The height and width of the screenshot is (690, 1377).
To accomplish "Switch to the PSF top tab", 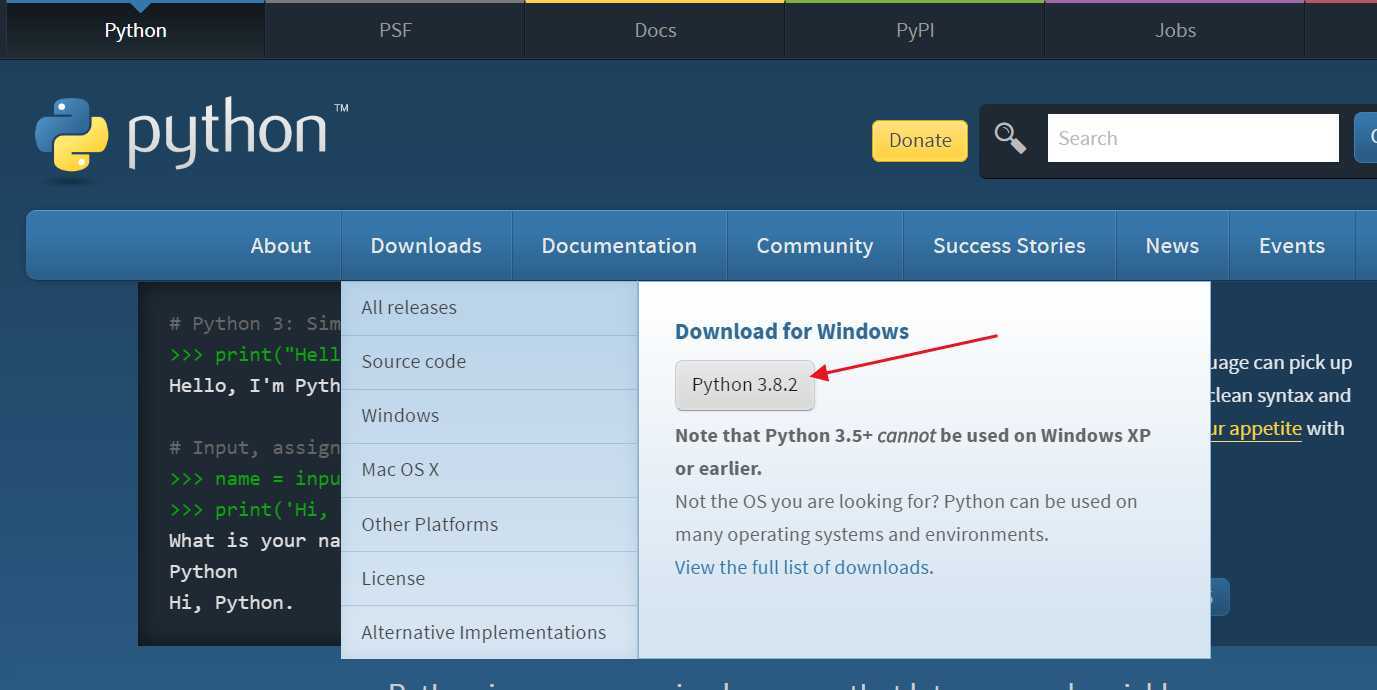I will [x=395, y=30].
